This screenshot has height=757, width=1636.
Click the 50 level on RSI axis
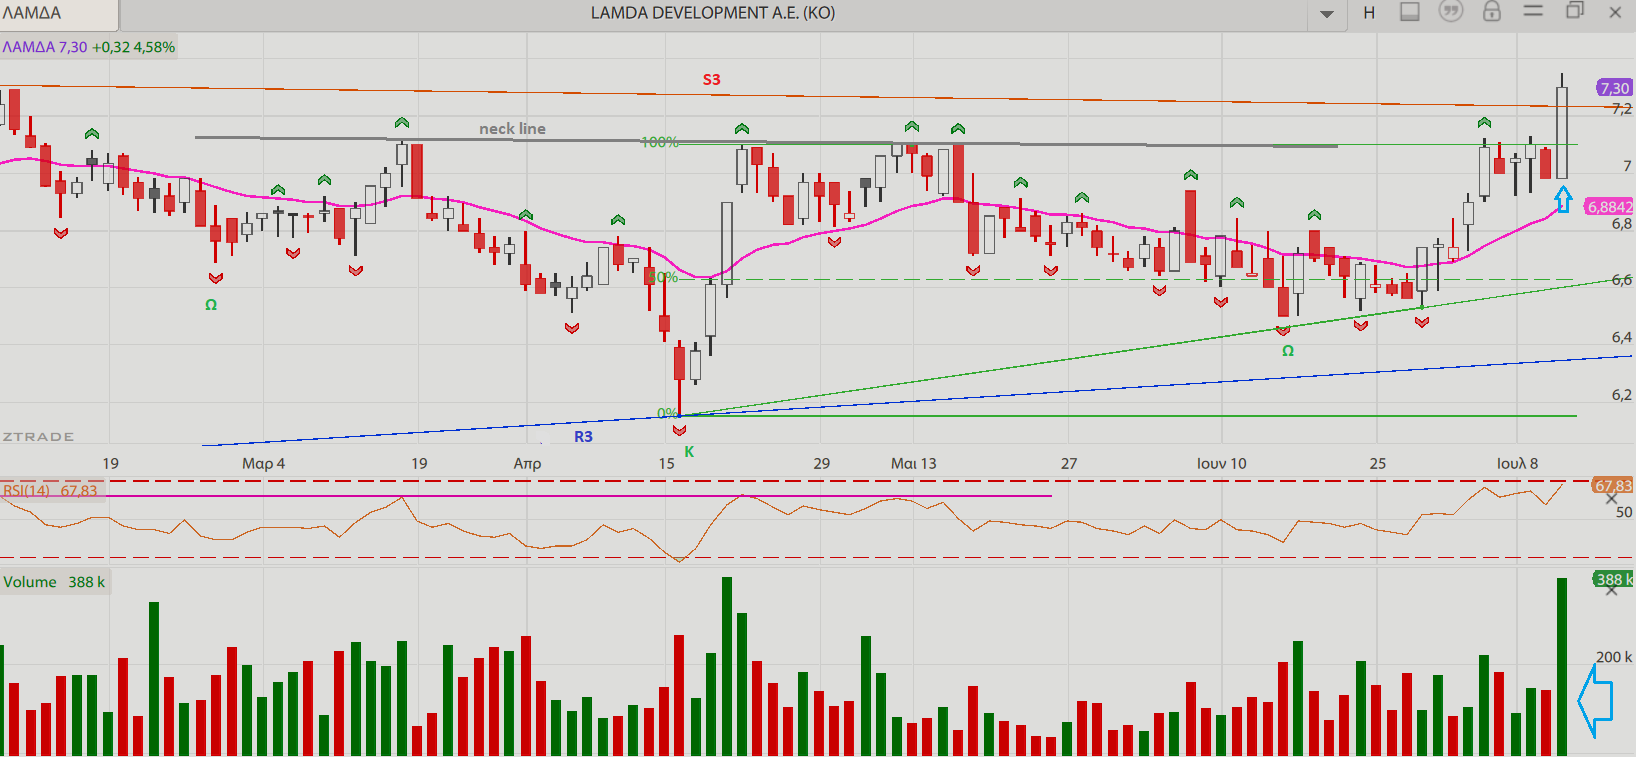[1624, 512]
